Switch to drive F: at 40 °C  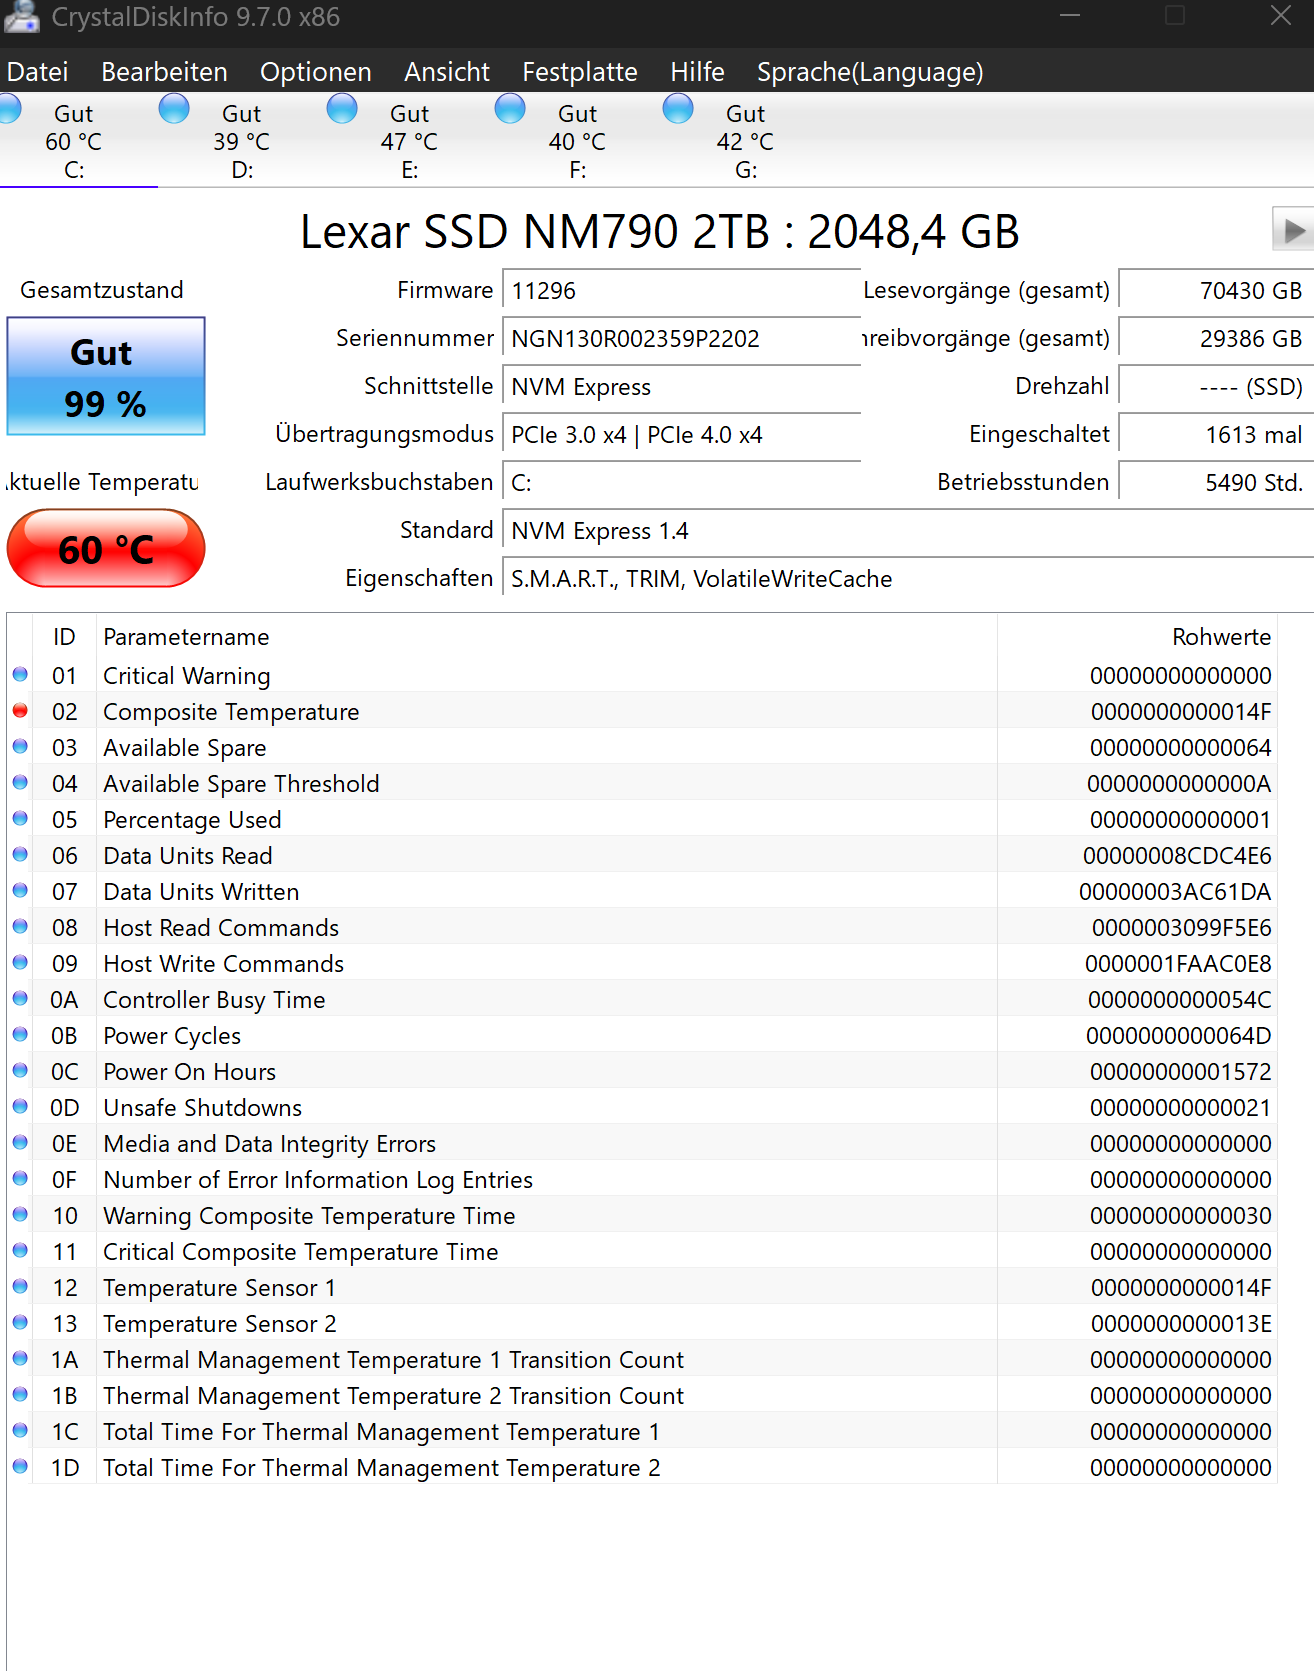577,141
